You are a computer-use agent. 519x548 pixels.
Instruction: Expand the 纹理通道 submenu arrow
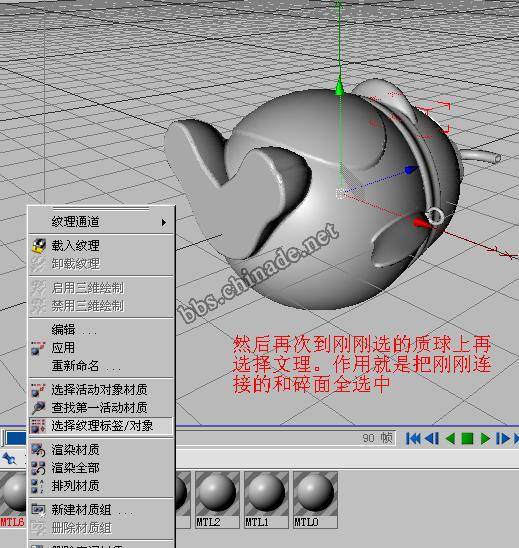click(164, 222)
